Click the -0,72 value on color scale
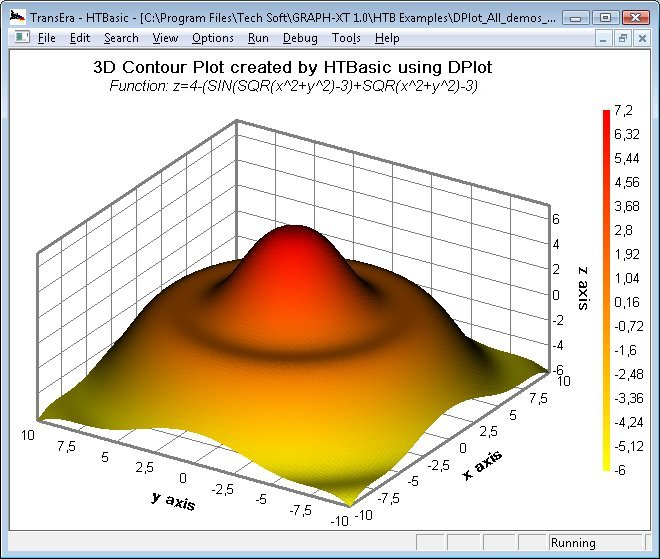This screenshot has height=559, width=660. (x=628, y=326)
